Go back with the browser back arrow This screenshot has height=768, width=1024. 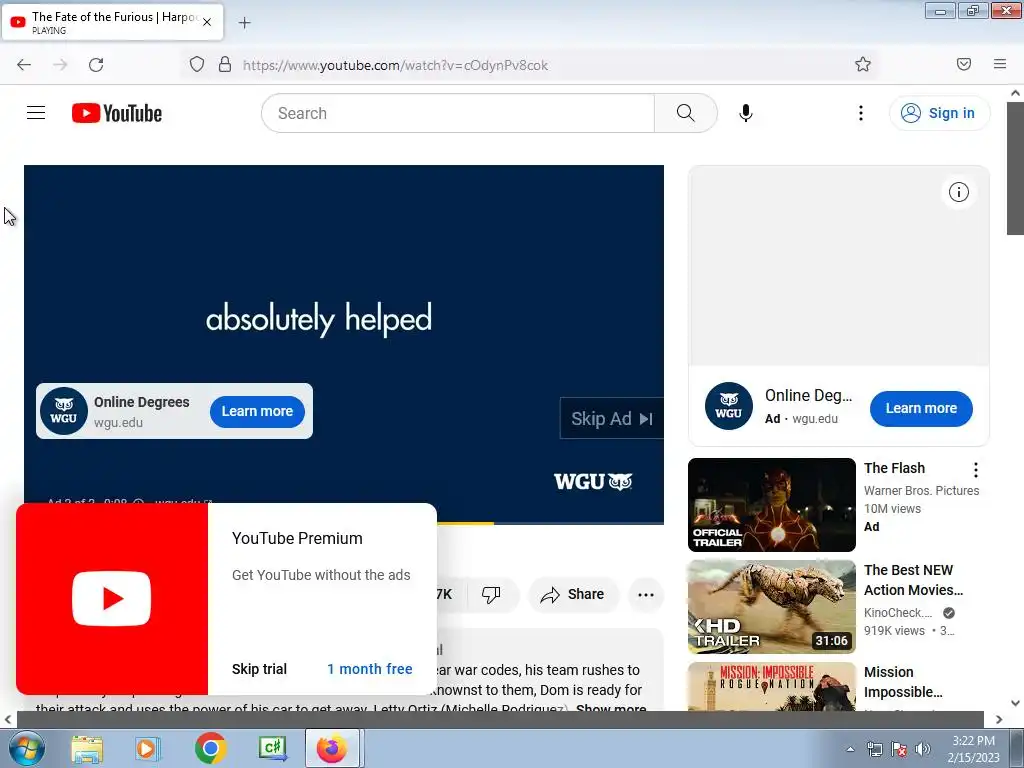(x=24, y=65)
